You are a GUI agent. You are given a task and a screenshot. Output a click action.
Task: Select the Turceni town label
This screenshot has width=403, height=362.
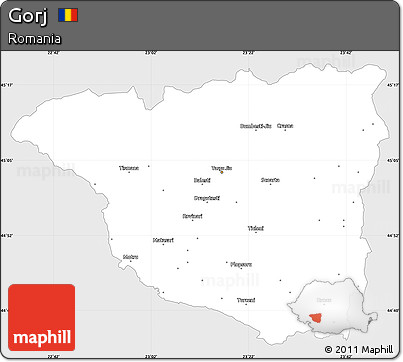coord(246,300)
